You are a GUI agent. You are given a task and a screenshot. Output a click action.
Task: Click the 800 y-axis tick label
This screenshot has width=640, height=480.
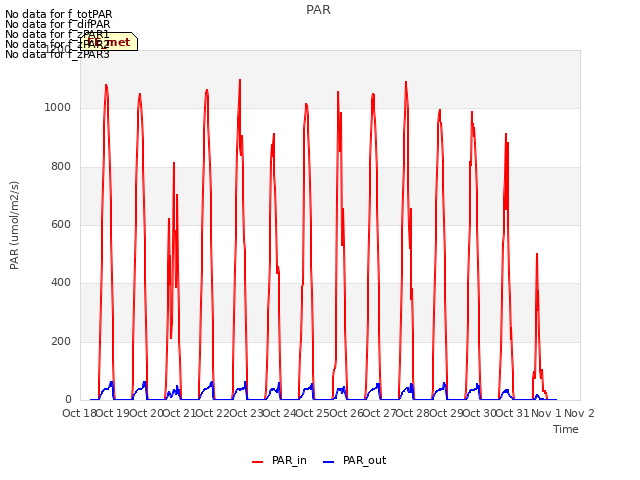pos(61,166)
